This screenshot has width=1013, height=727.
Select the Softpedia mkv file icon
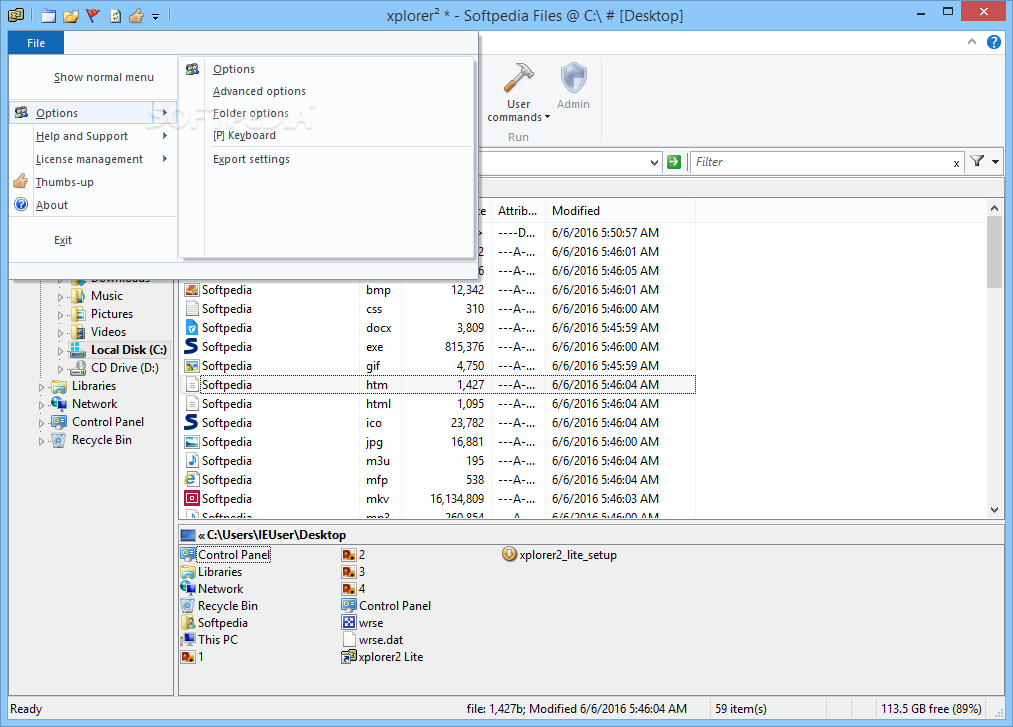coord(191,498)
